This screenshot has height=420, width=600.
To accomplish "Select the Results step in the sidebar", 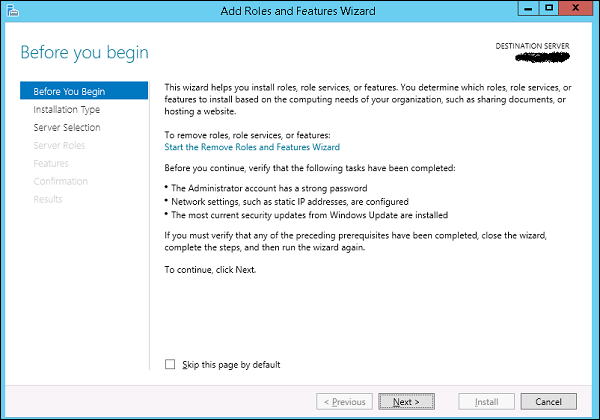I will [x=48, y=200].
